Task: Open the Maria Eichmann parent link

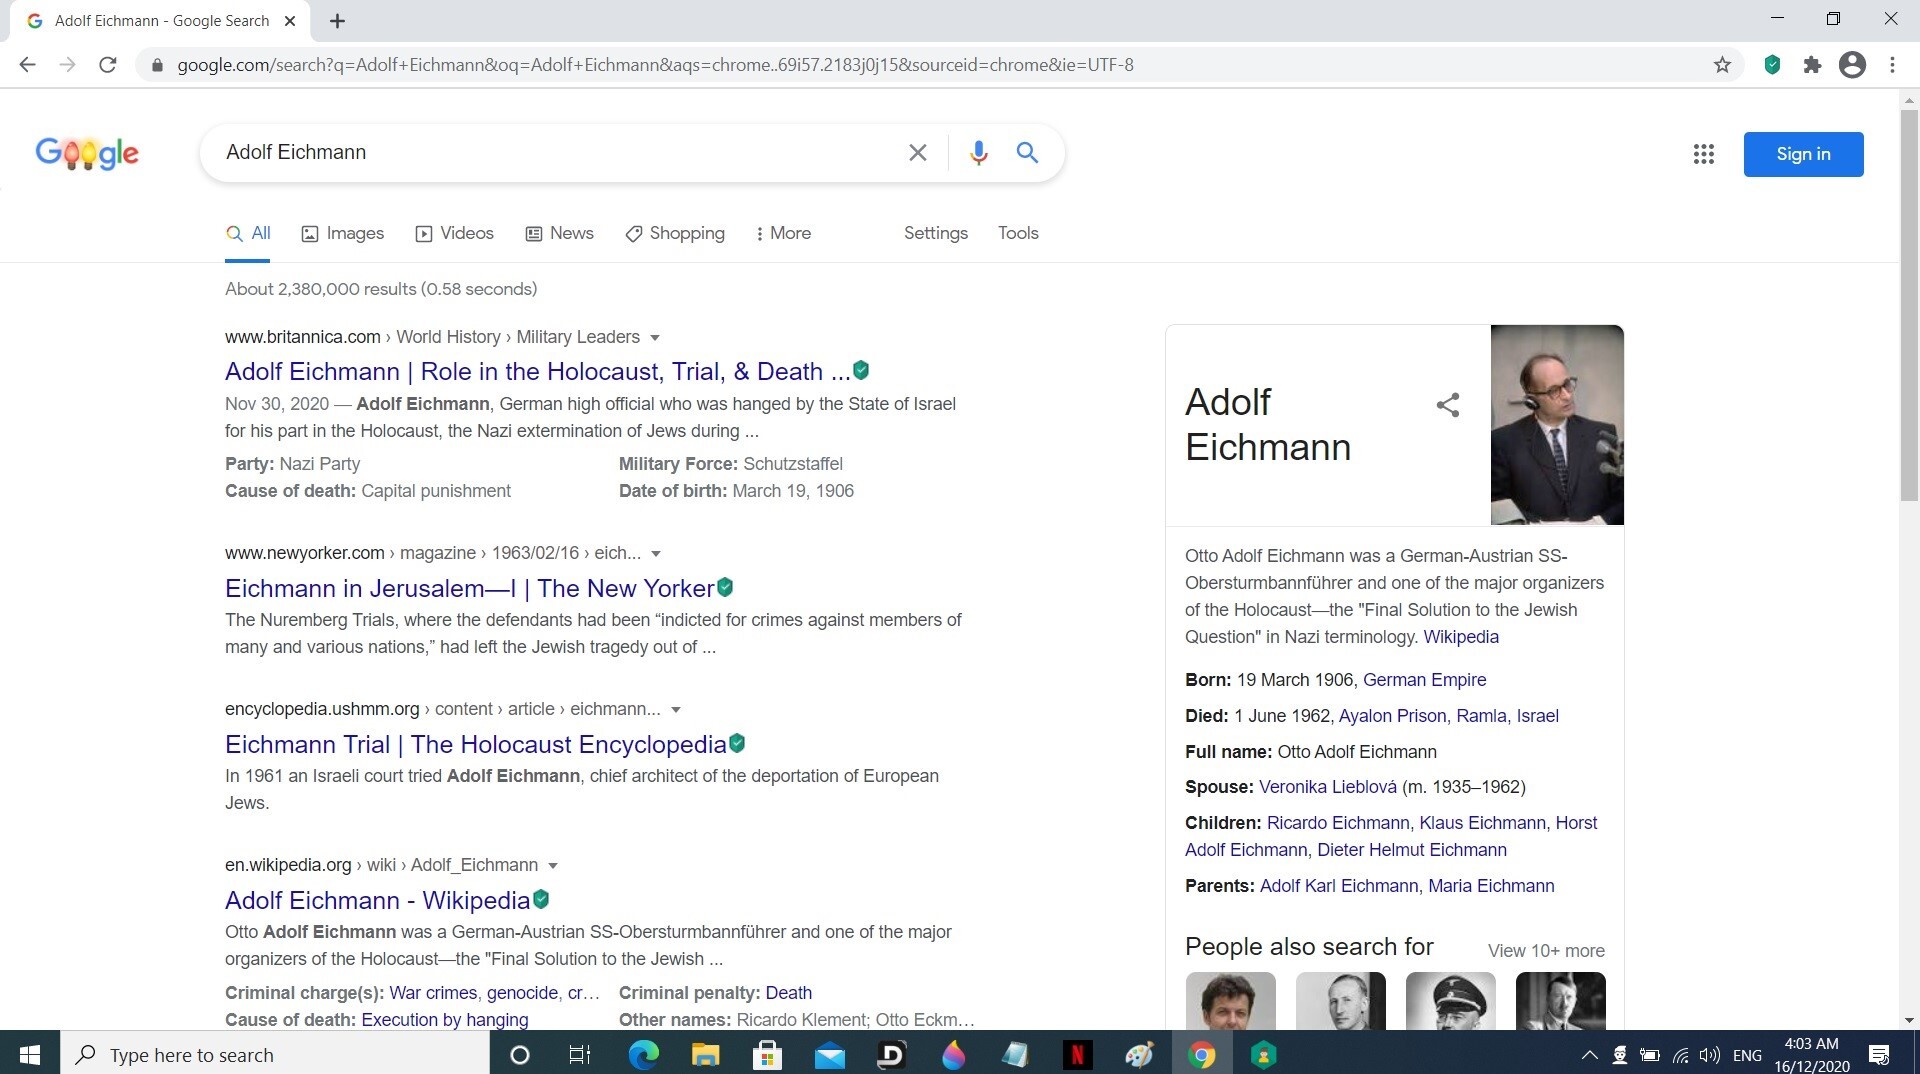Action: tap(1491, 886)
